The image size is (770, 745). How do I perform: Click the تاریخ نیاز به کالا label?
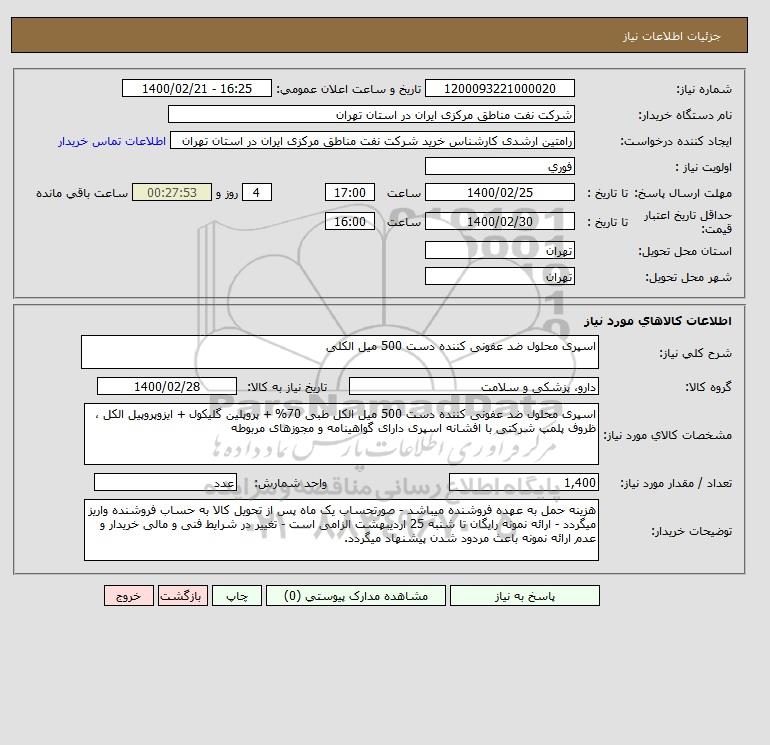287,387
